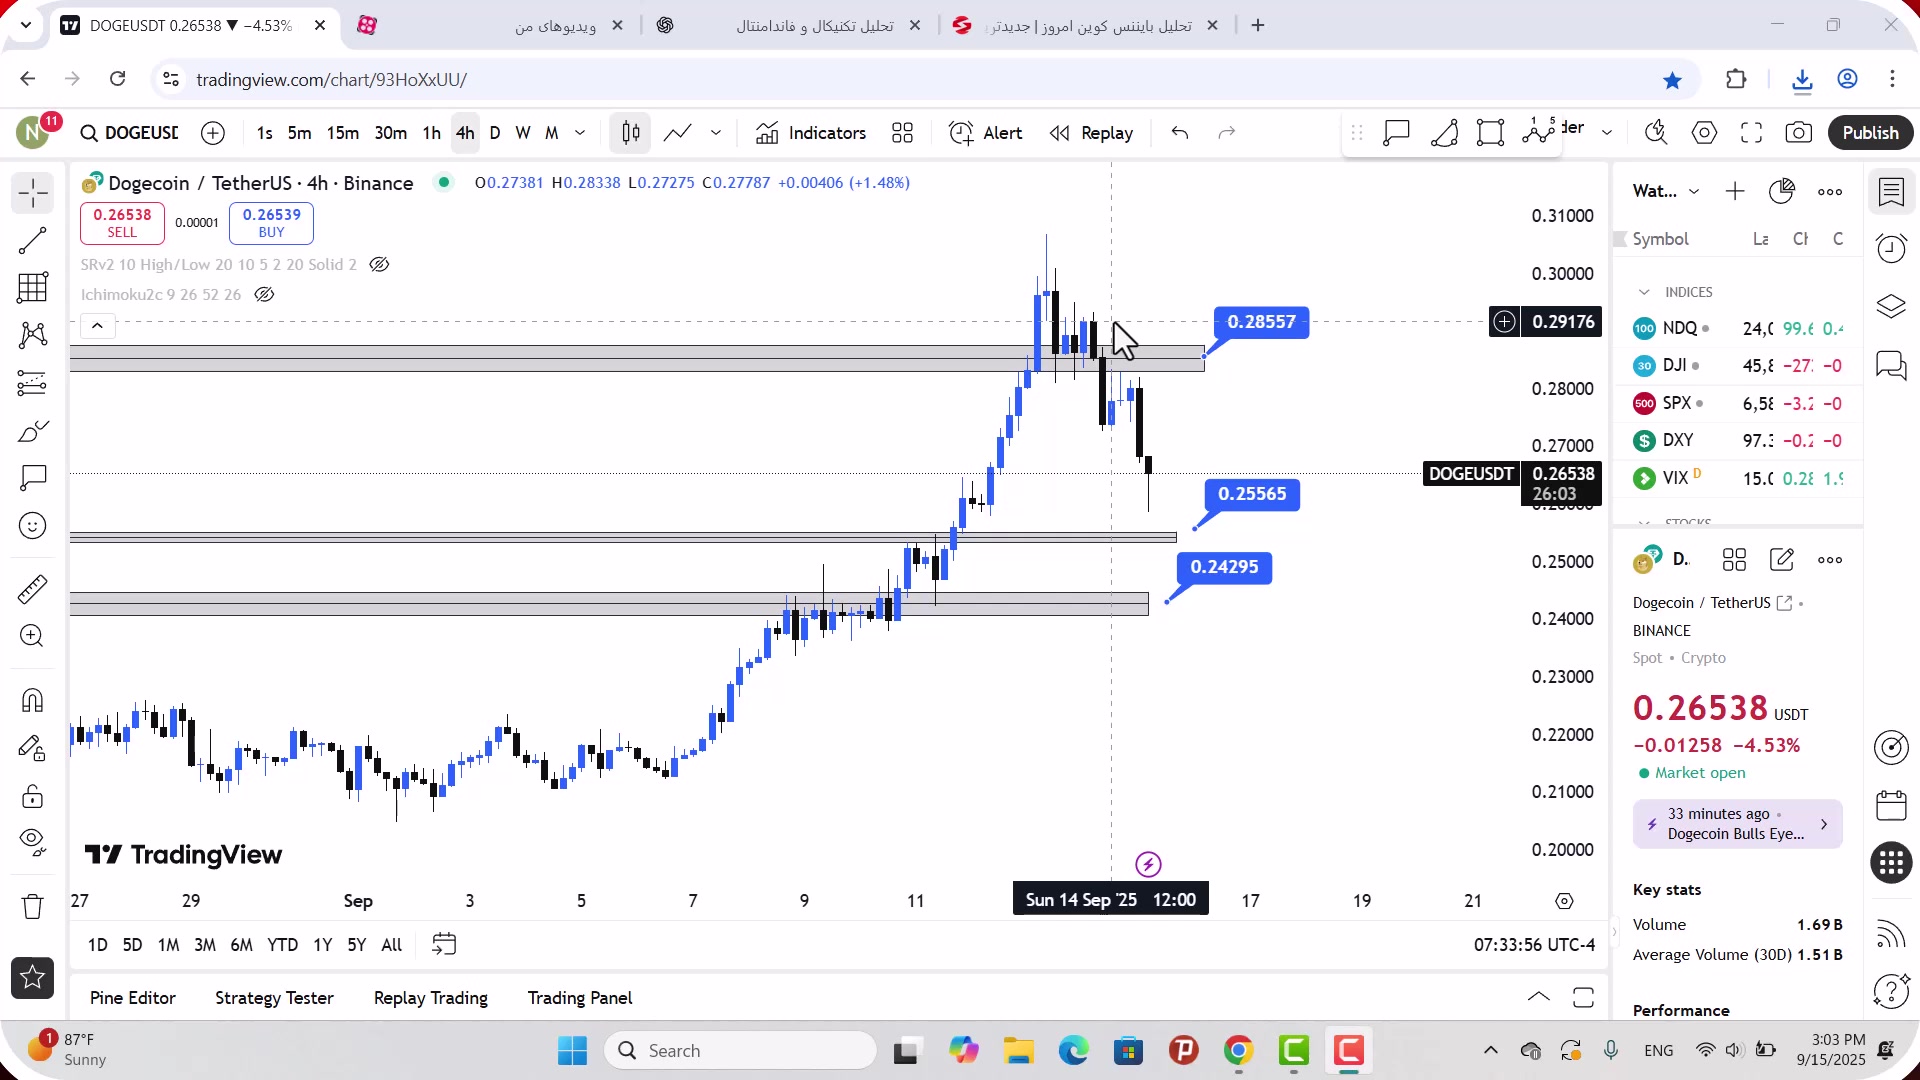Open the emoji icons tool
The height and width of the screenshot is (1080, 1920).
pyautogui.click(x=33, y=526)
